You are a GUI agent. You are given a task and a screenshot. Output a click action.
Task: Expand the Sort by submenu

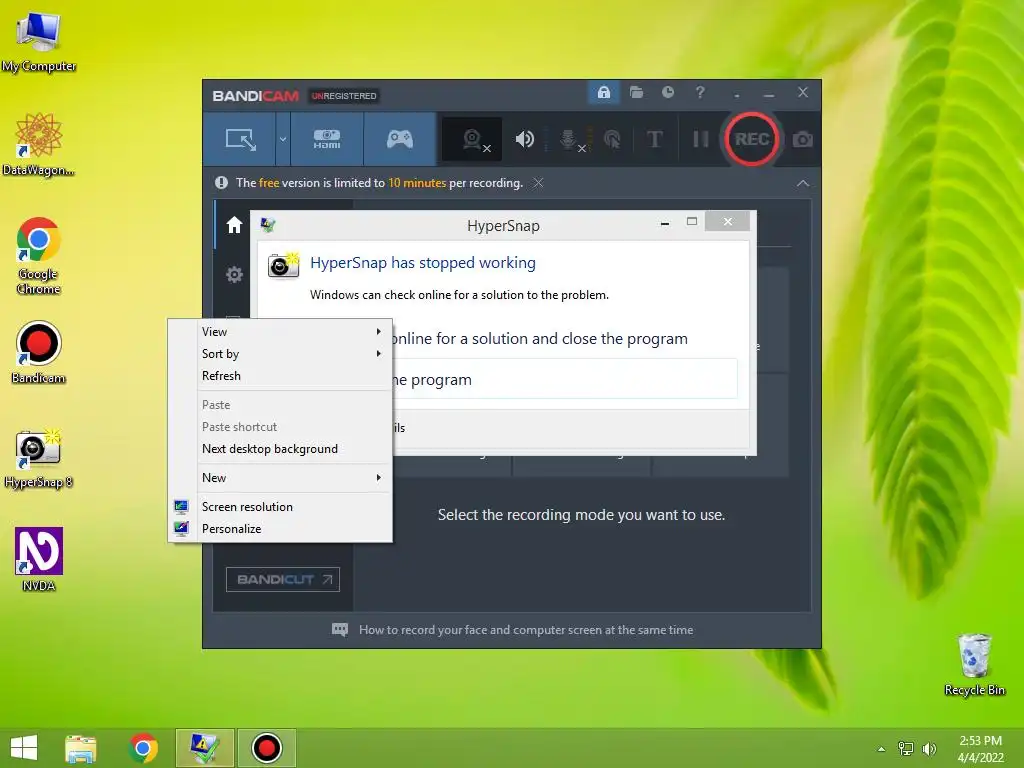coord(281,354)
